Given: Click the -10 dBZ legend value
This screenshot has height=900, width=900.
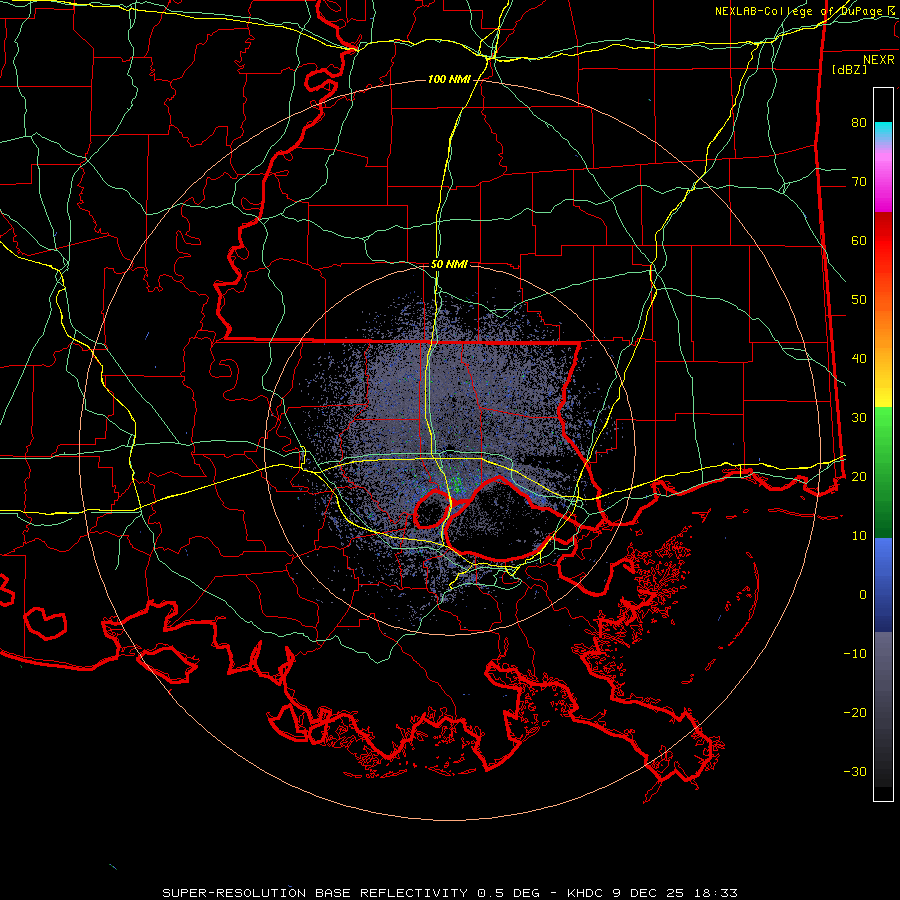Looking at the screenshot, I should (x=855, y=654).
